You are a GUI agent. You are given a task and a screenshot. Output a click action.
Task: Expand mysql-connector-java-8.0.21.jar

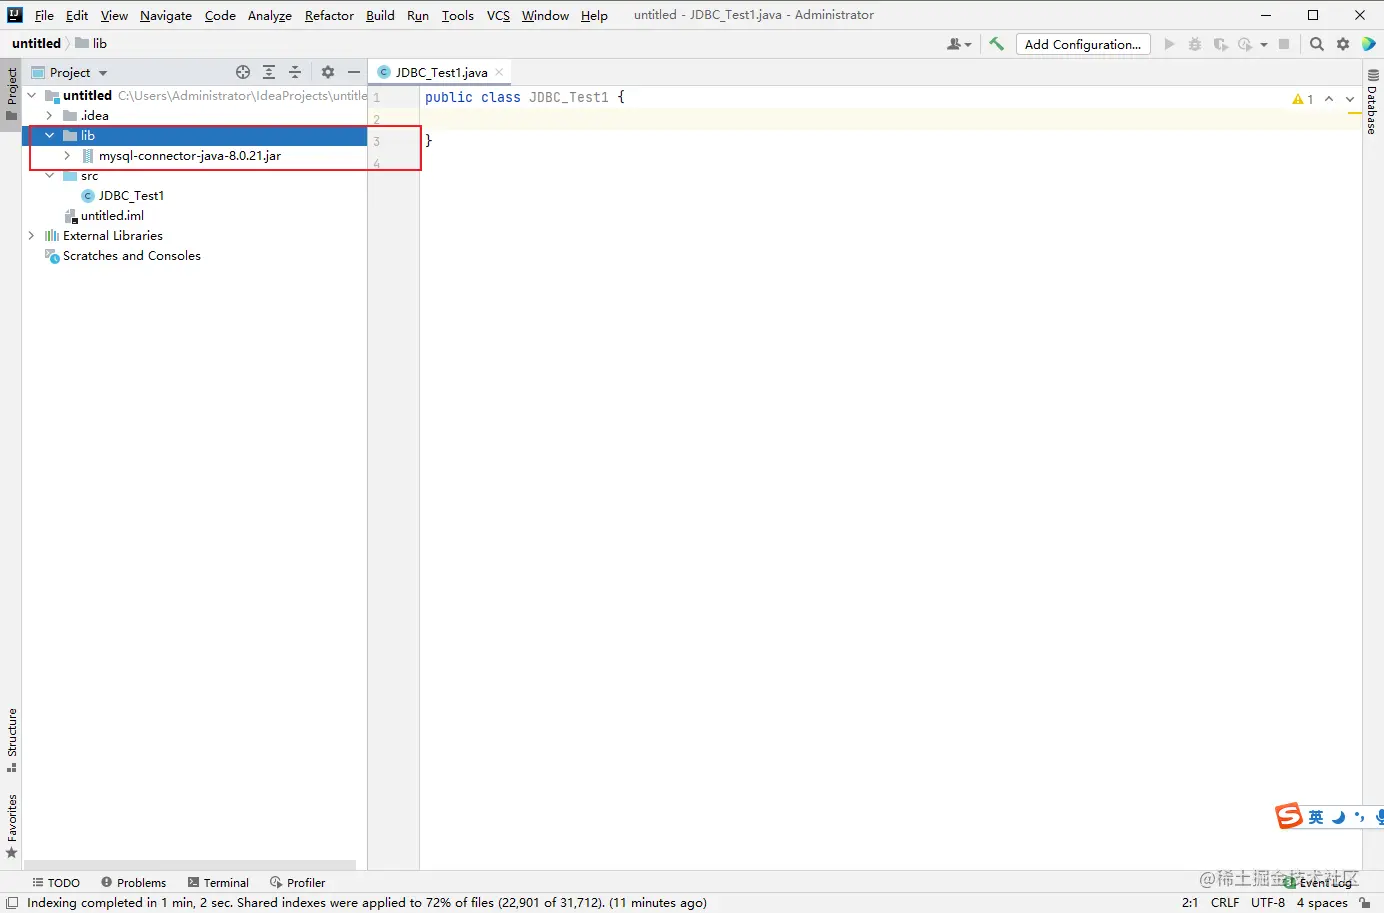pyautogui.click(x=67, y=156)
